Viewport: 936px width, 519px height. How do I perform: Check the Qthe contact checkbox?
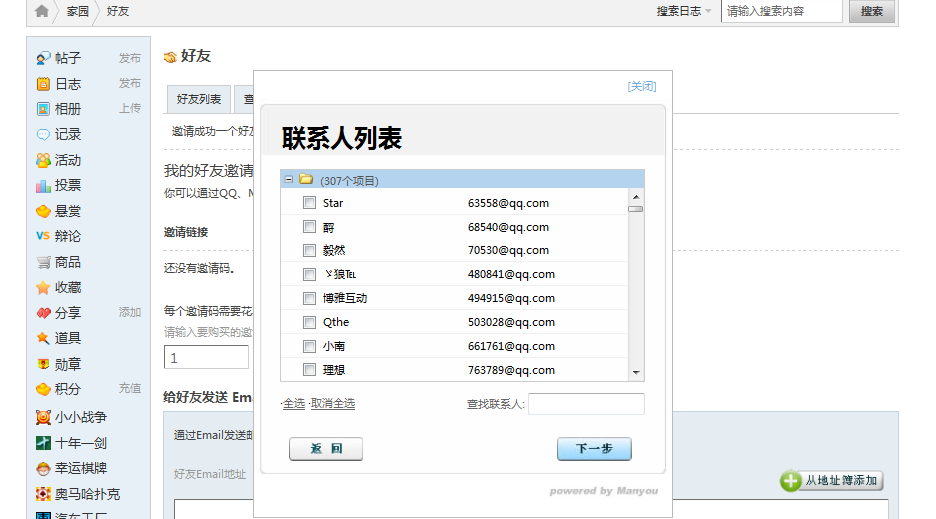(309, 323)
